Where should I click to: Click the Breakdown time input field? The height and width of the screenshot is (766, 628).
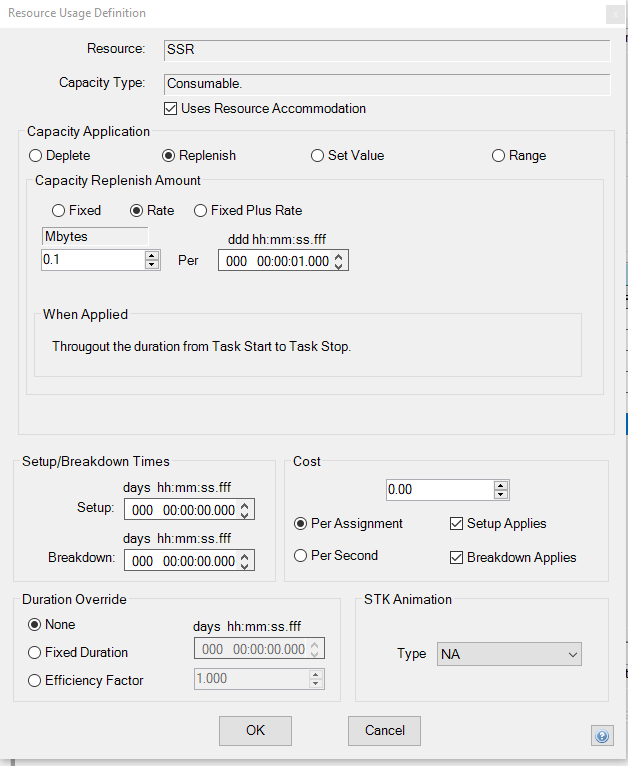point(182,561)
